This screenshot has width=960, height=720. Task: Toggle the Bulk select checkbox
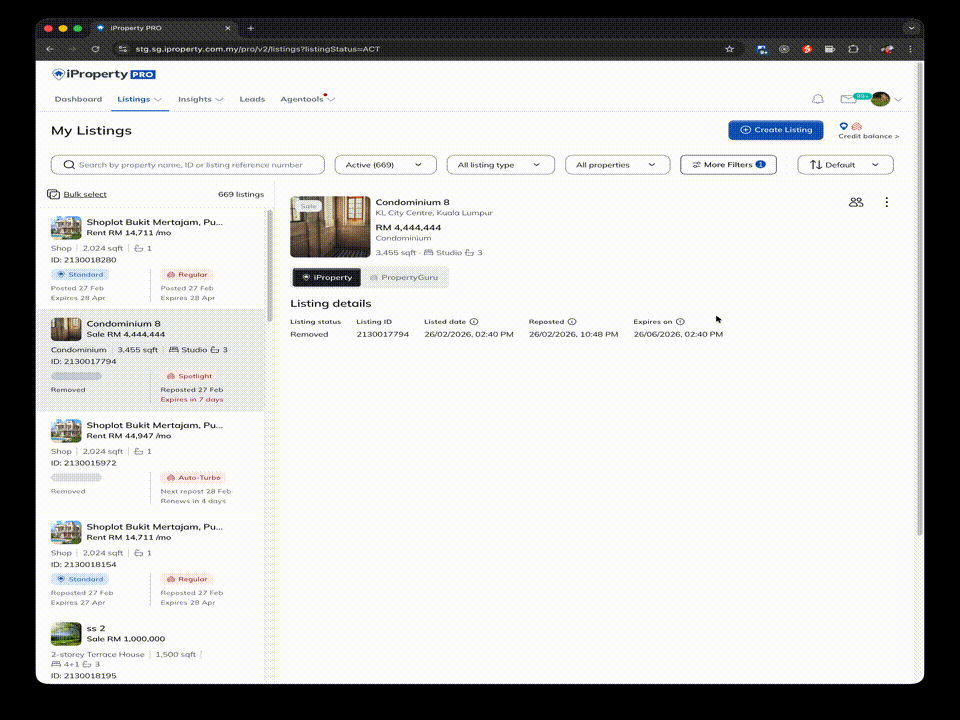coord(53,194)
